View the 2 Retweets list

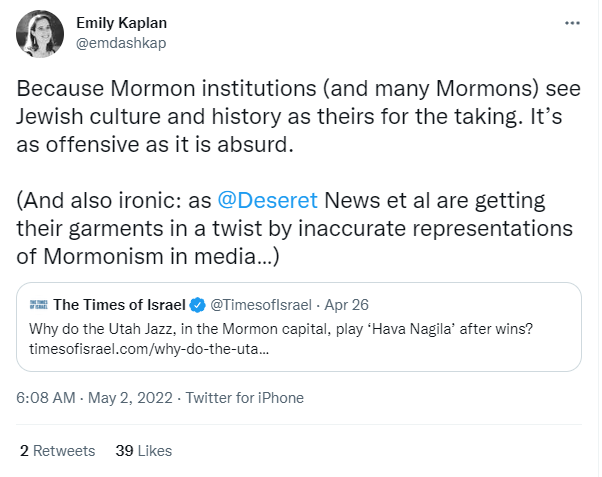[57, 450]
